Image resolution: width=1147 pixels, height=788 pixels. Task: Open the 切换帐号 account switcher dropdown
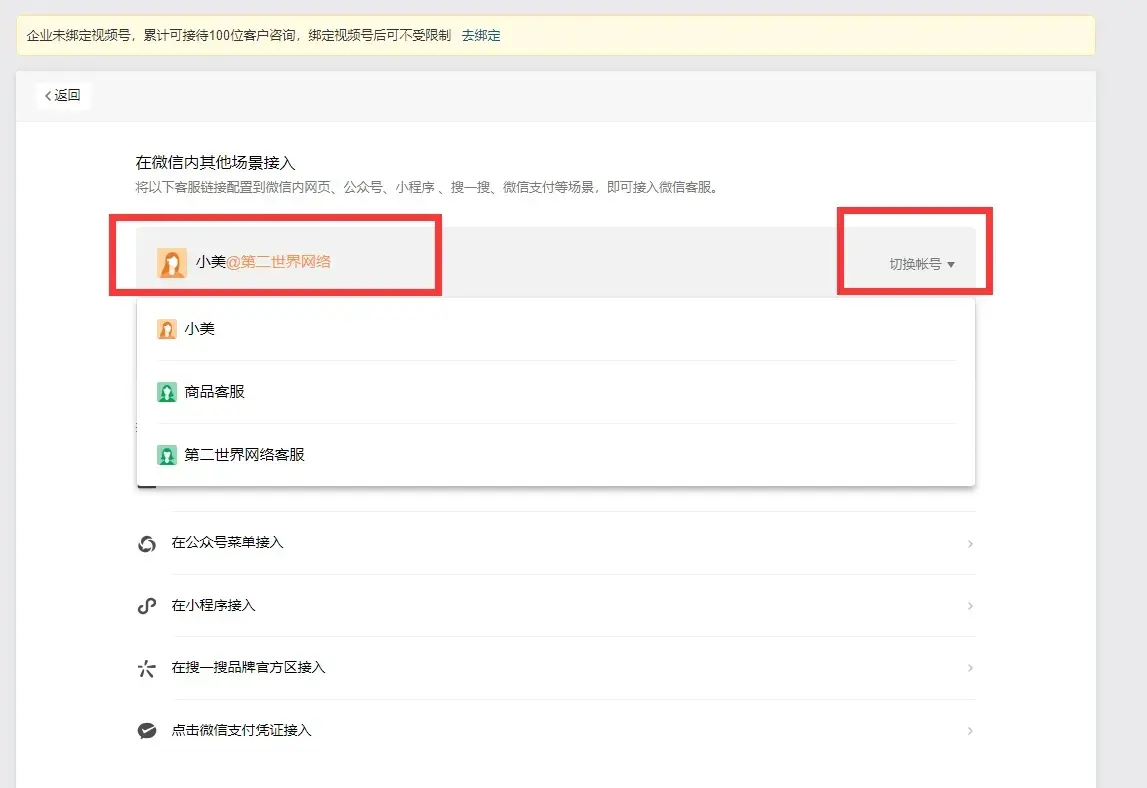(x=922, y=265)
